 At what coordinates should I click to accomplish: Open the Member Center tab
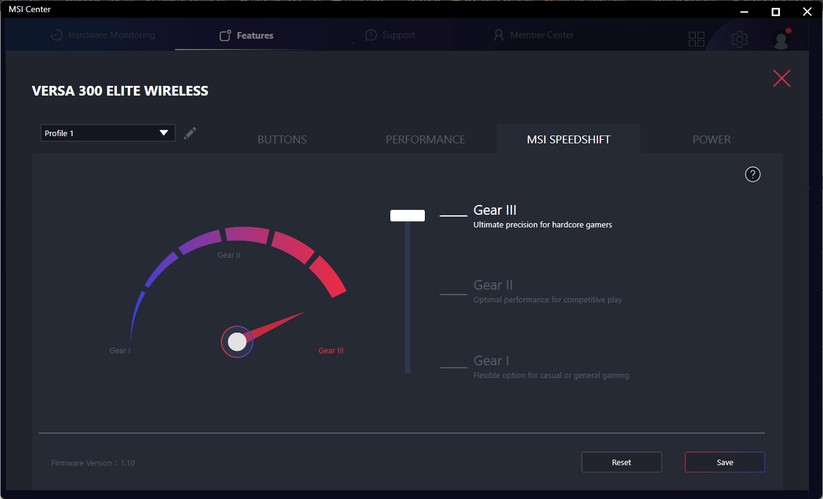pyautogui.click(x=533, y=35)
